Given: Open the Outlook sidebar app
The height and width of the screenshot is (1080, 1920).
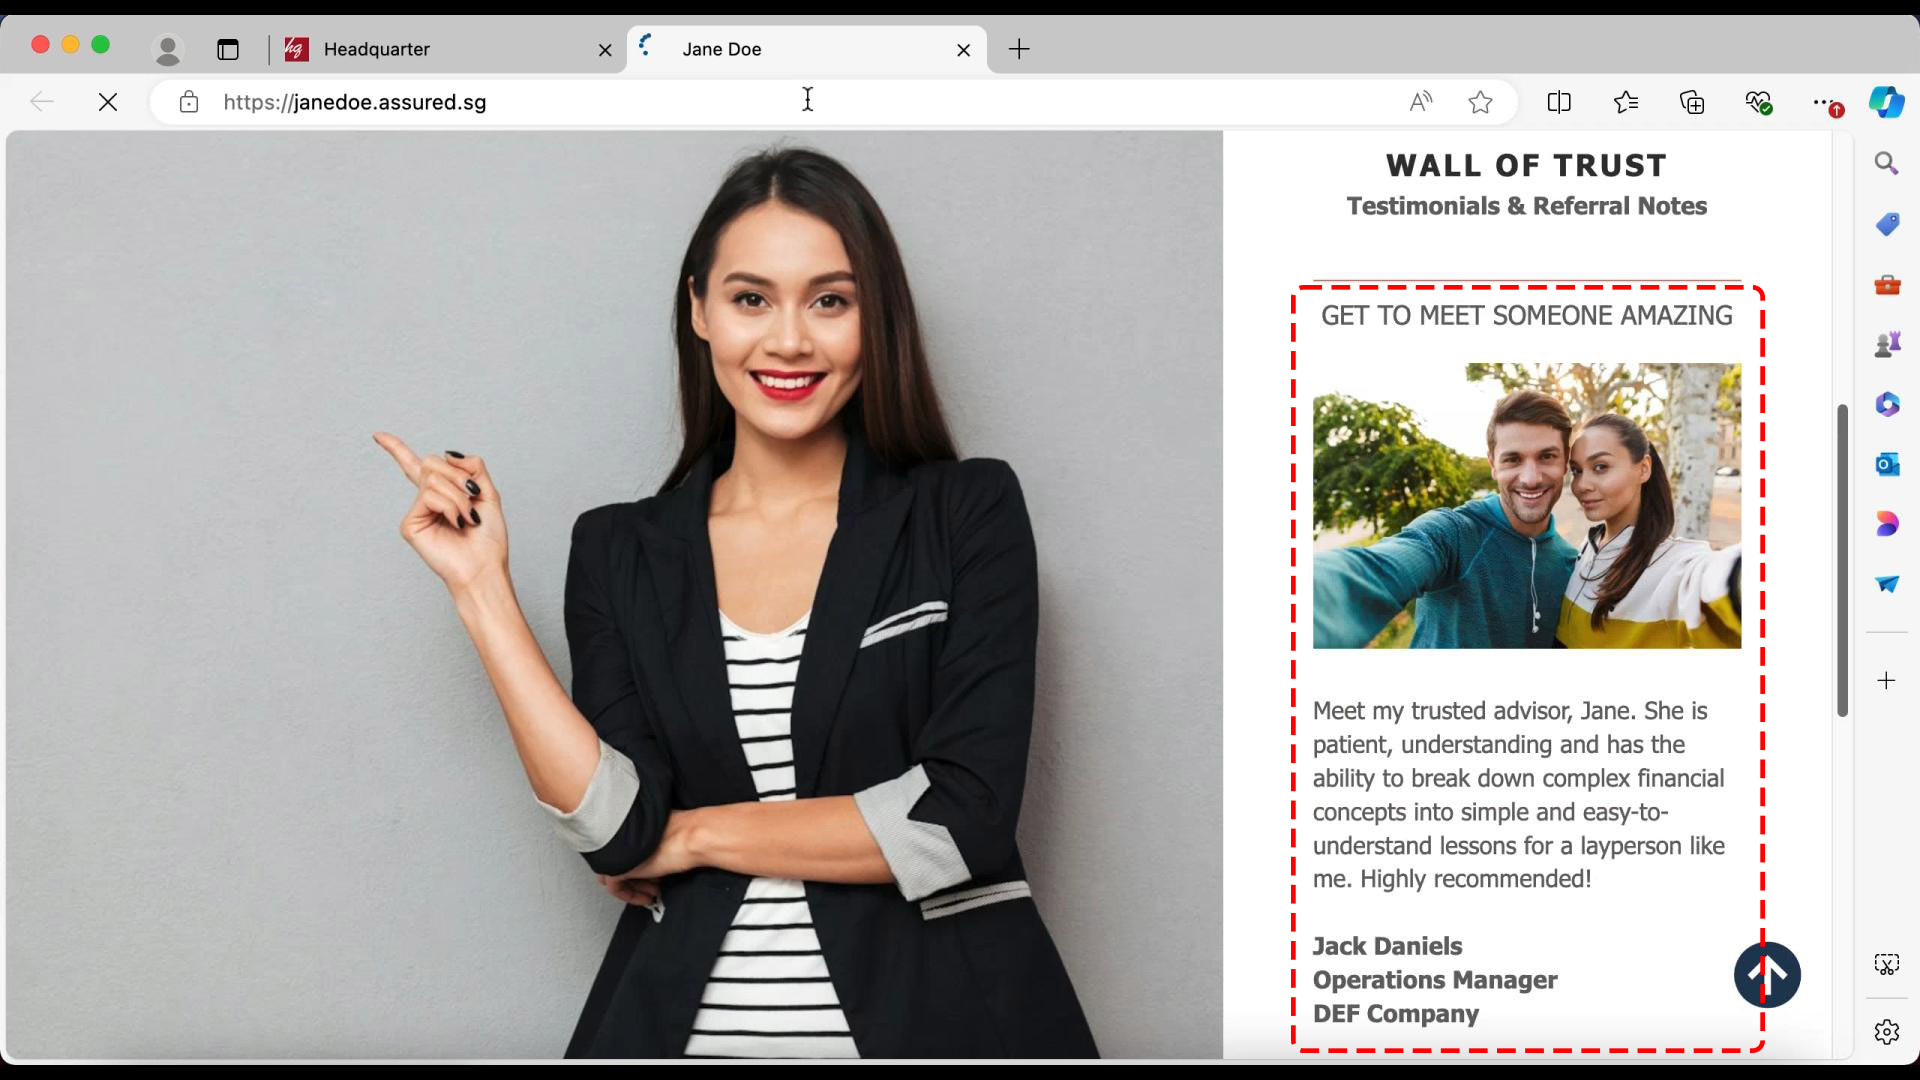Looking at the screenshot, I should point(1887,464).
